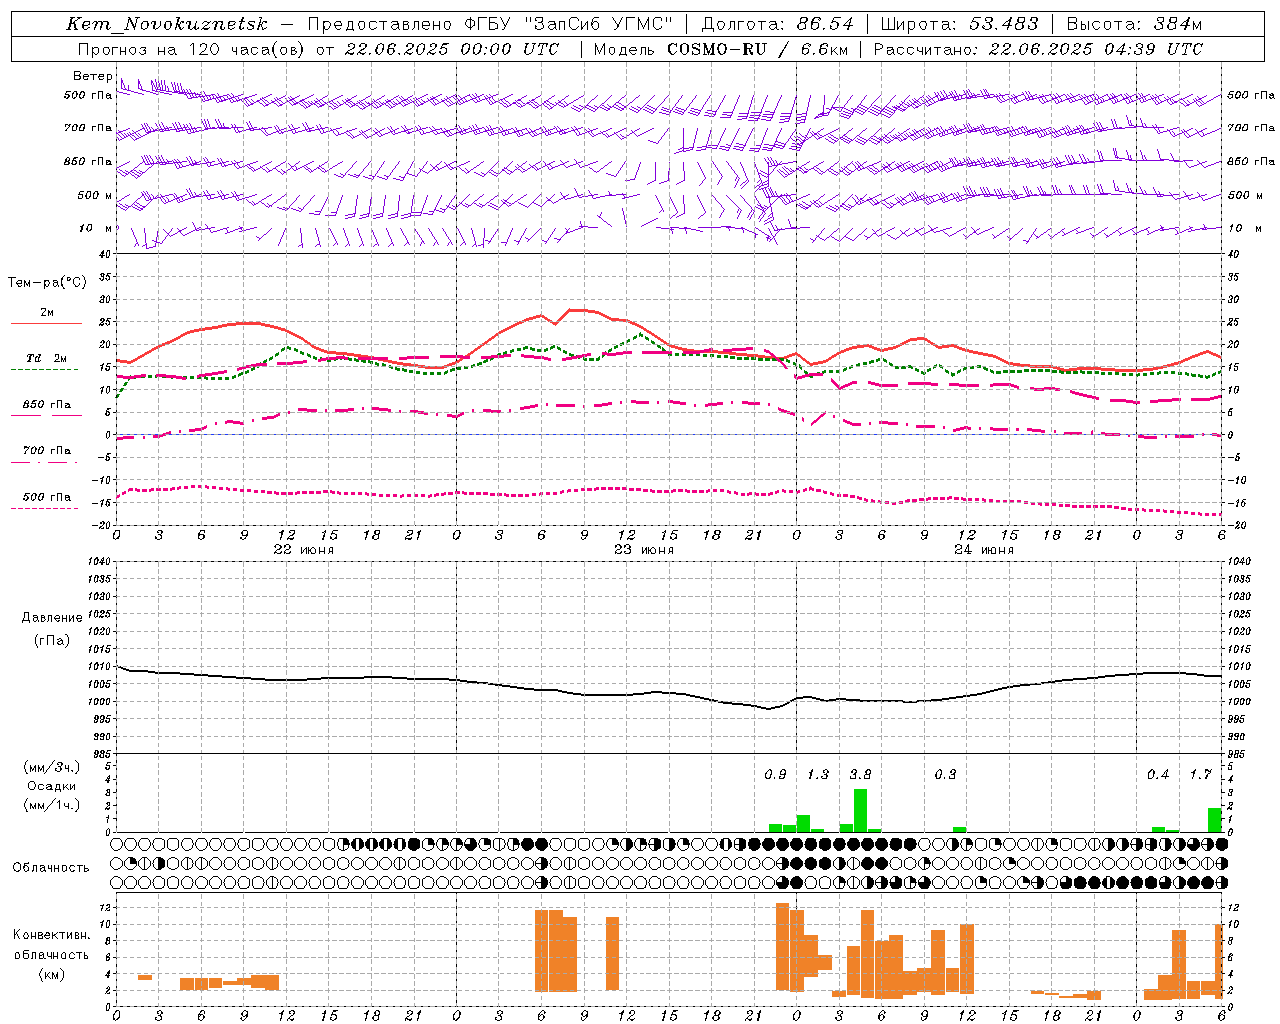
Task: Click the left '10 м' wind level label
Action: pos(97,228)
